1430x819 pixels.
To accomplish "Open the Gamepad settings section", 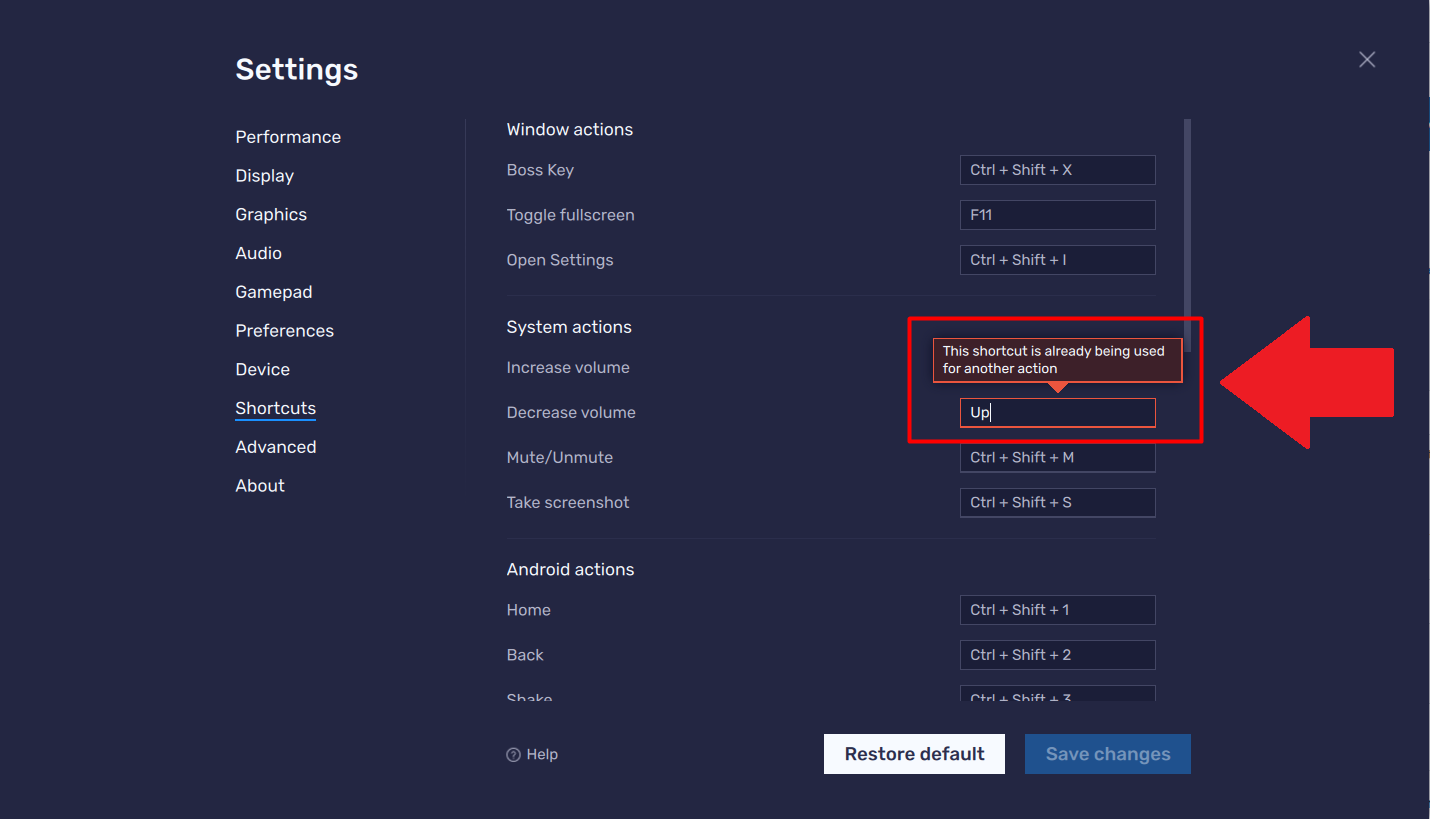I will tap(274, 291).
